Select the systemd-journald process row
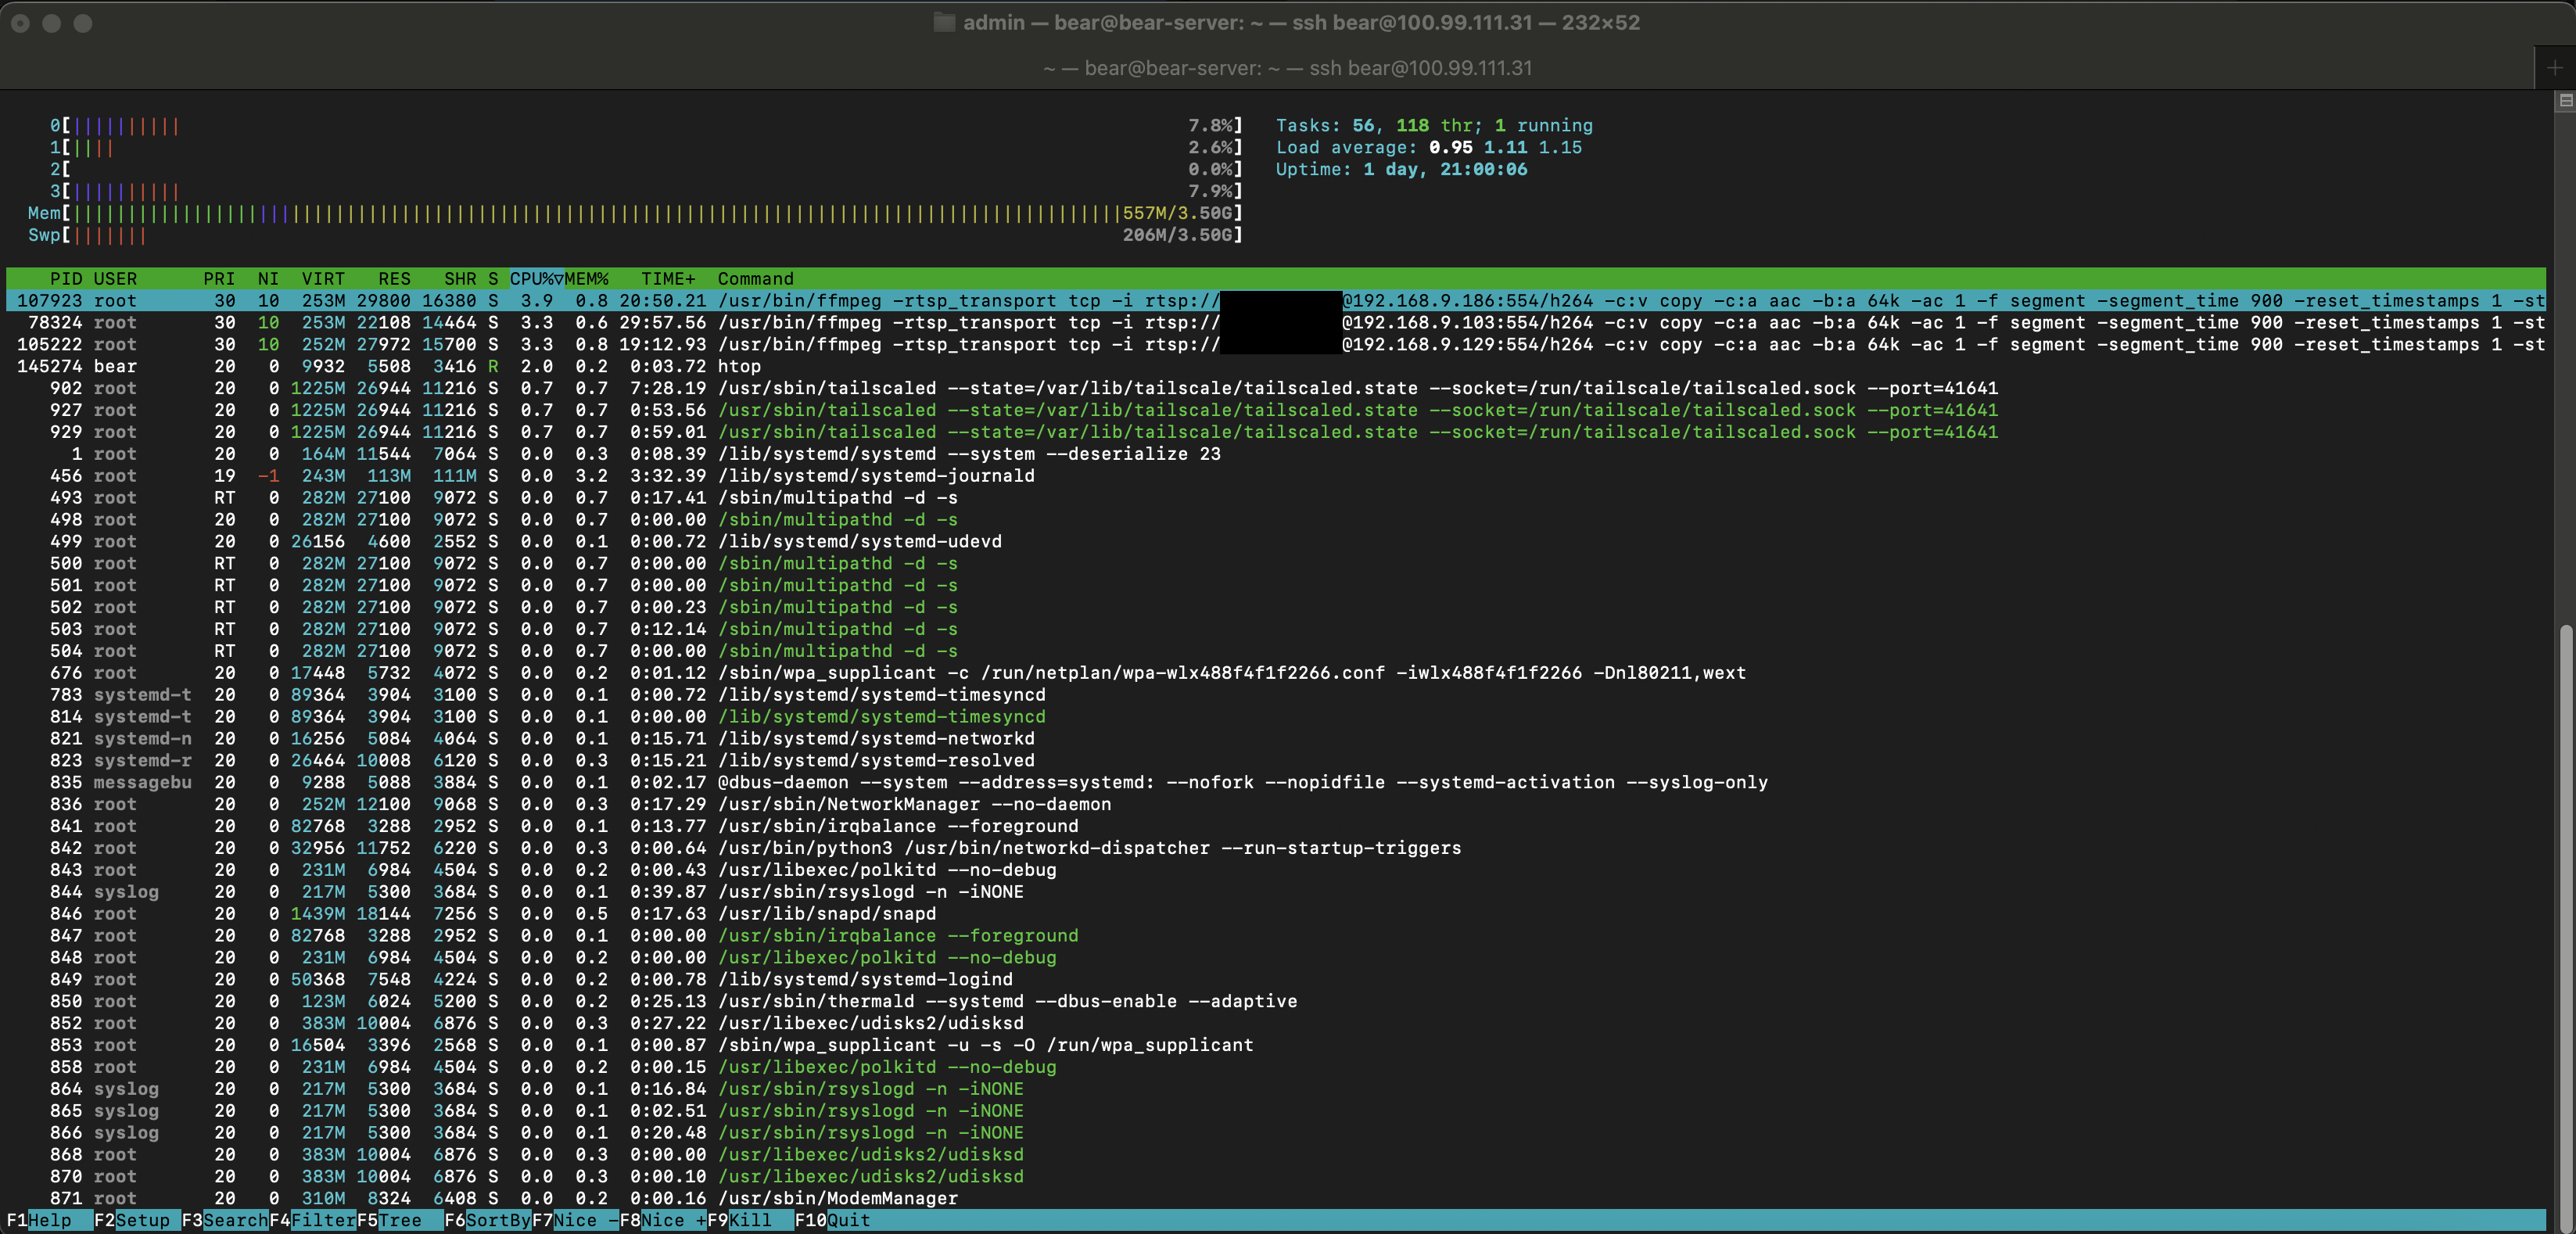The height and width of the screenshot is (1234, 2576). 875,476
